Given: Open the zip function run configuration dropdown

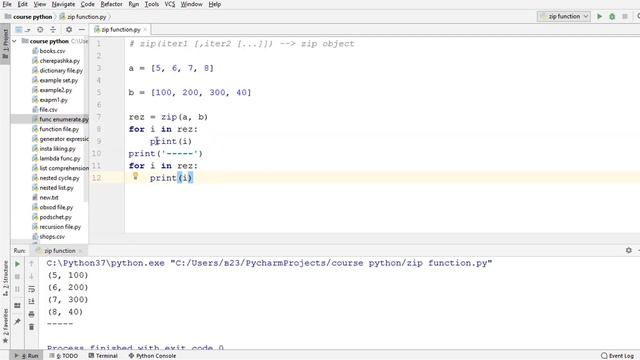Looking at the screenshot, I should click(x=564, y=16).
